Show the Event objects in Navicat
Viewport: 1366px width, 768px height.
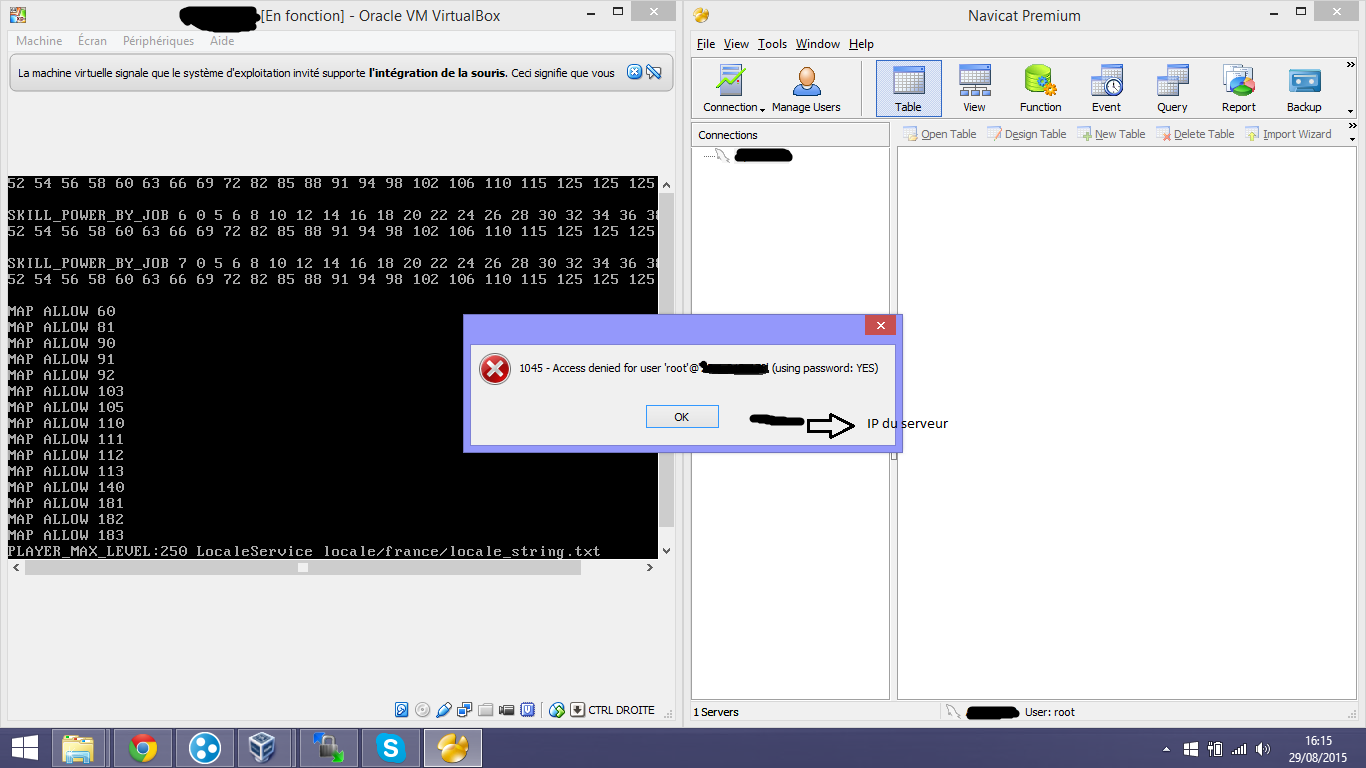[1106, 89]
